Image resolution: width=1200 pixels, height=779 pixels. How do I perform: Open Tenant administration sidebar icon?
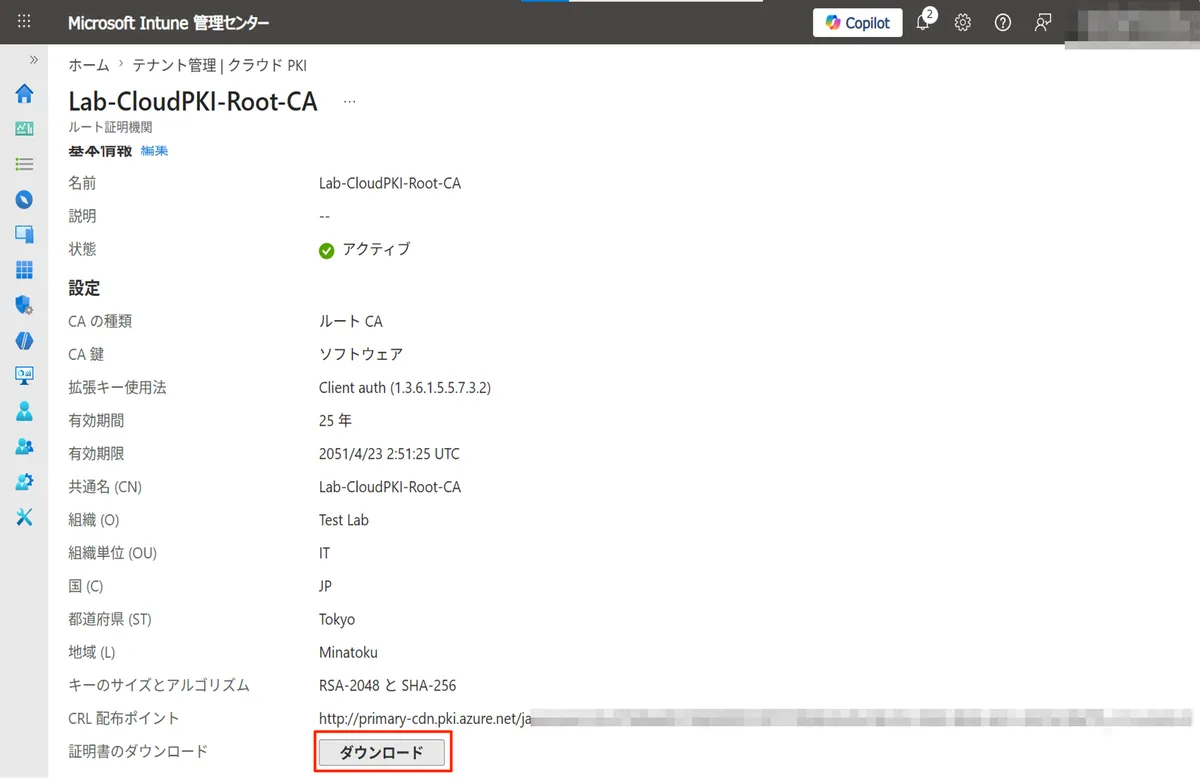24,481
